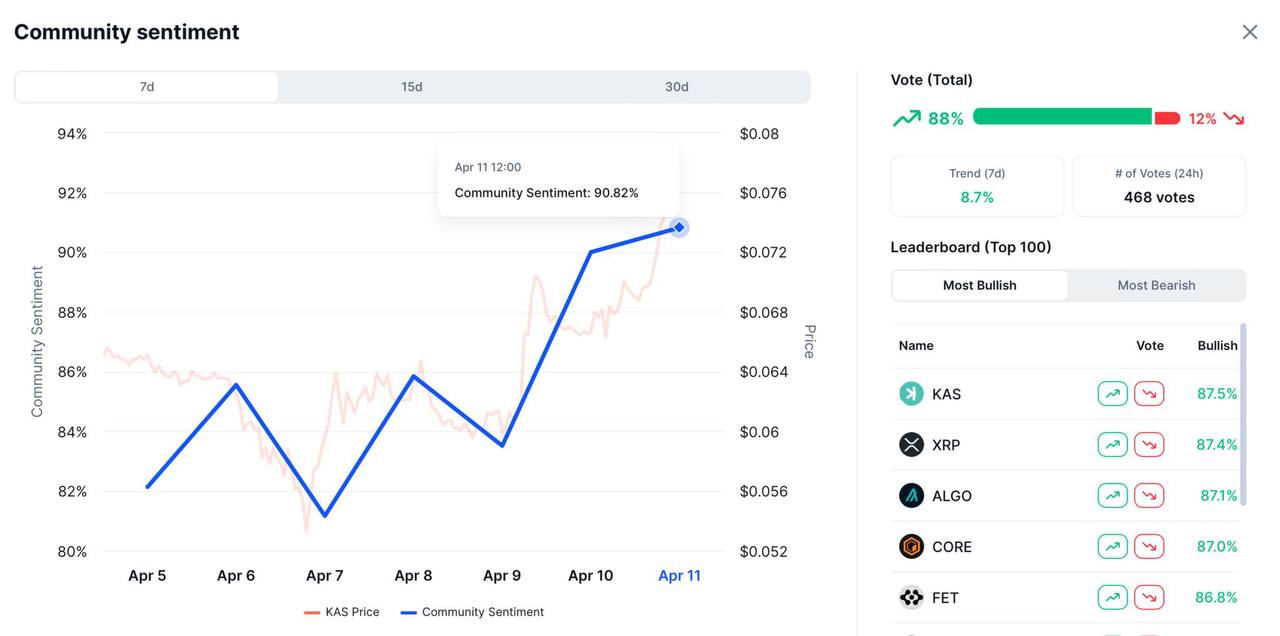Switch the chart to the 15d range
Viewport: 1280px width, 636px height.
[x=412, y=87]
